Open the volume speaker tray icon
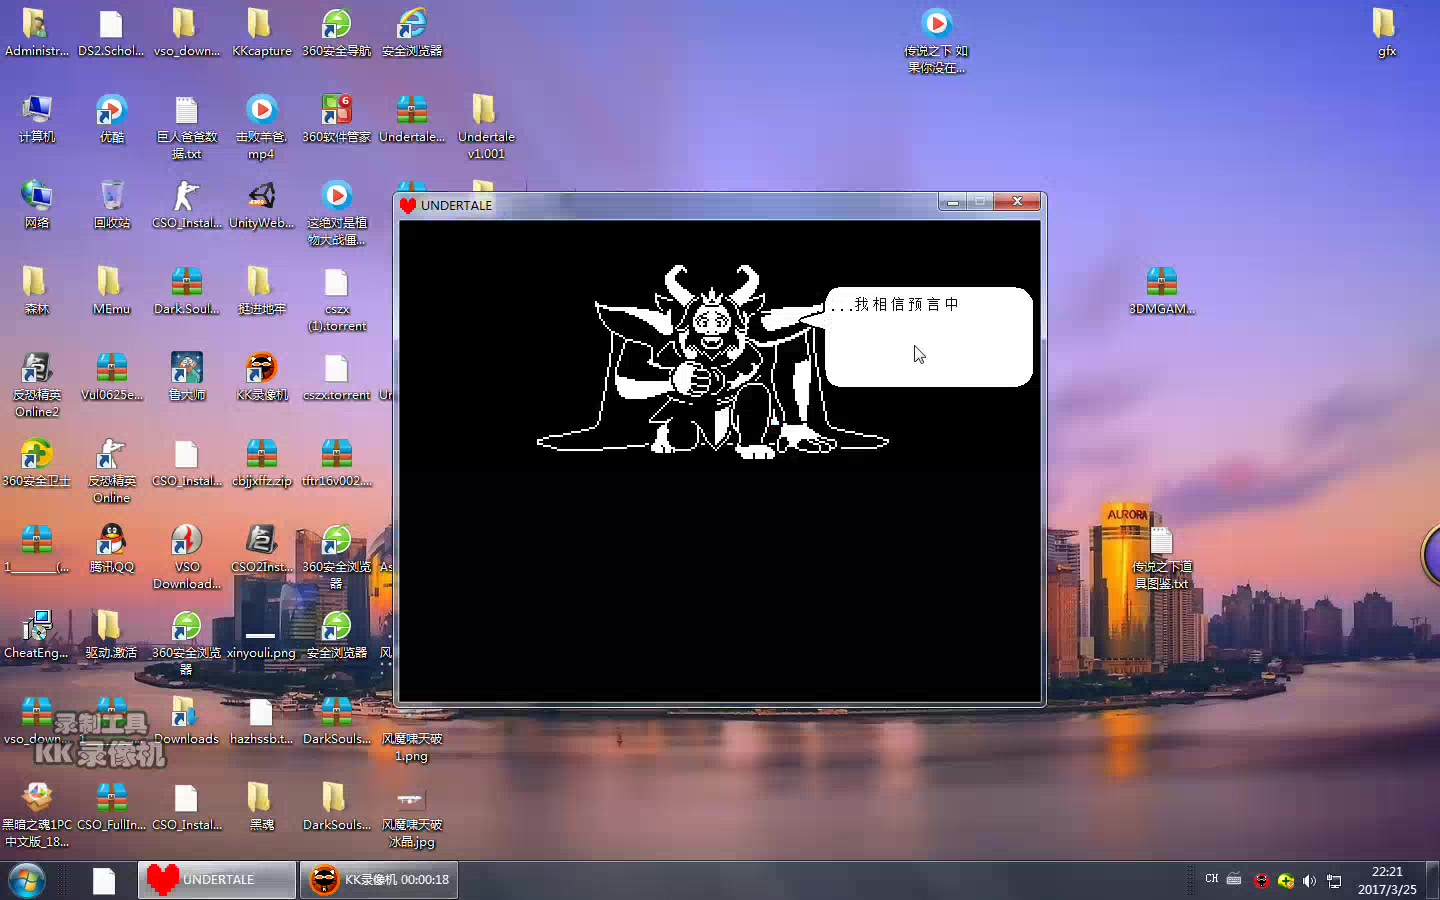Image resolution: width=1440 pixels, height=900 pixels. coord(1309,880)
